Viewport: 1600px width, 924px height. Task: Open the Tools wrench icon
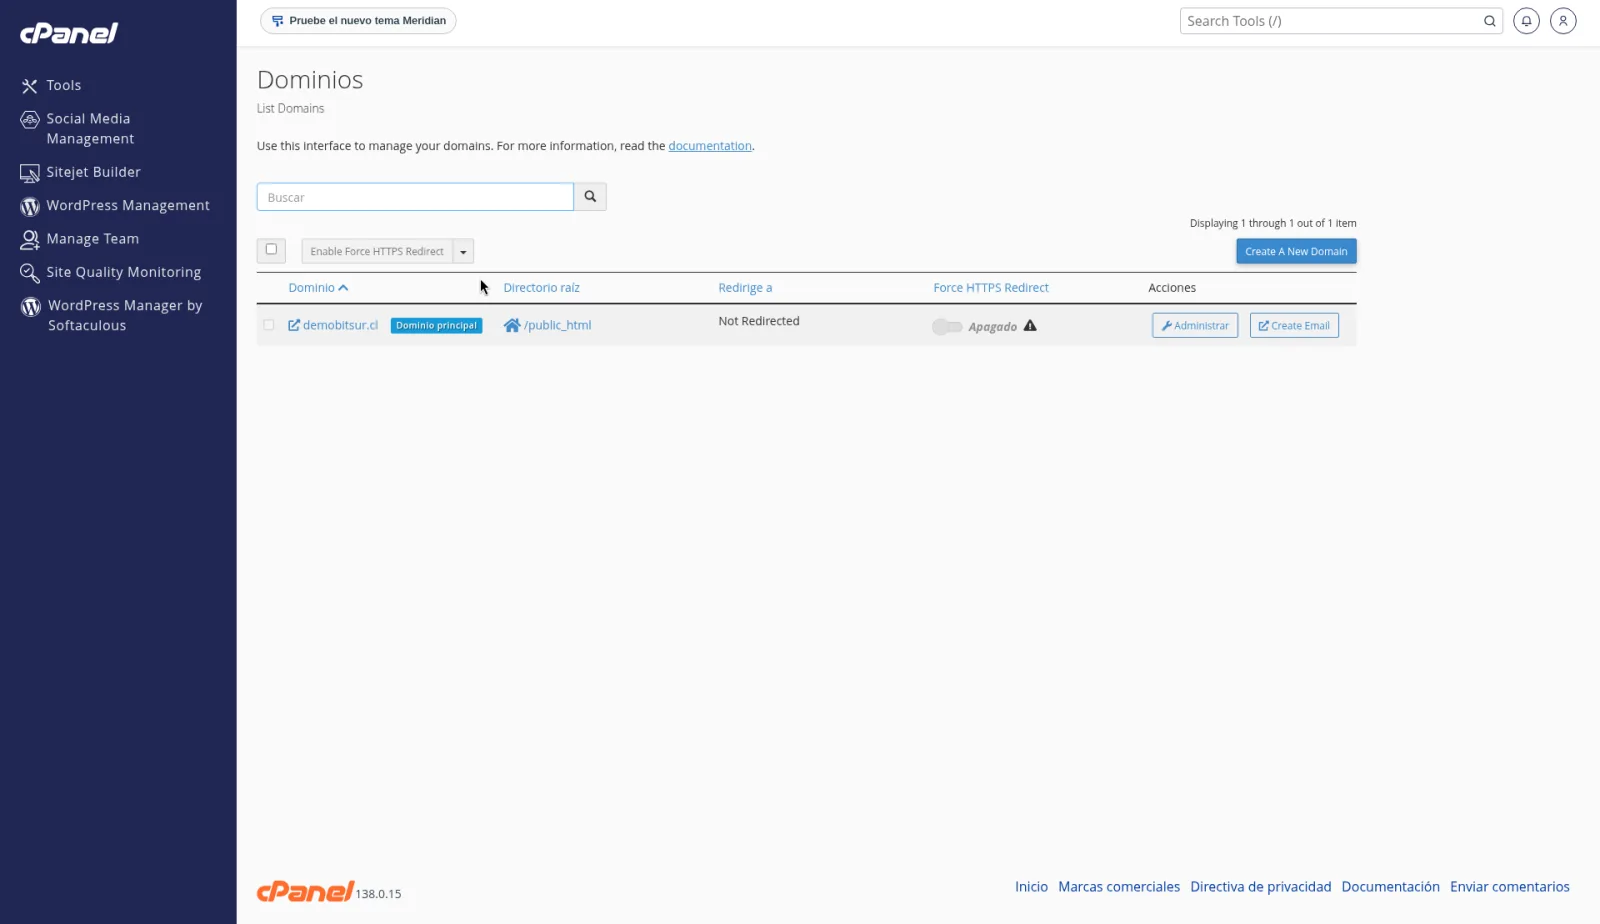[x=30, y=86]
